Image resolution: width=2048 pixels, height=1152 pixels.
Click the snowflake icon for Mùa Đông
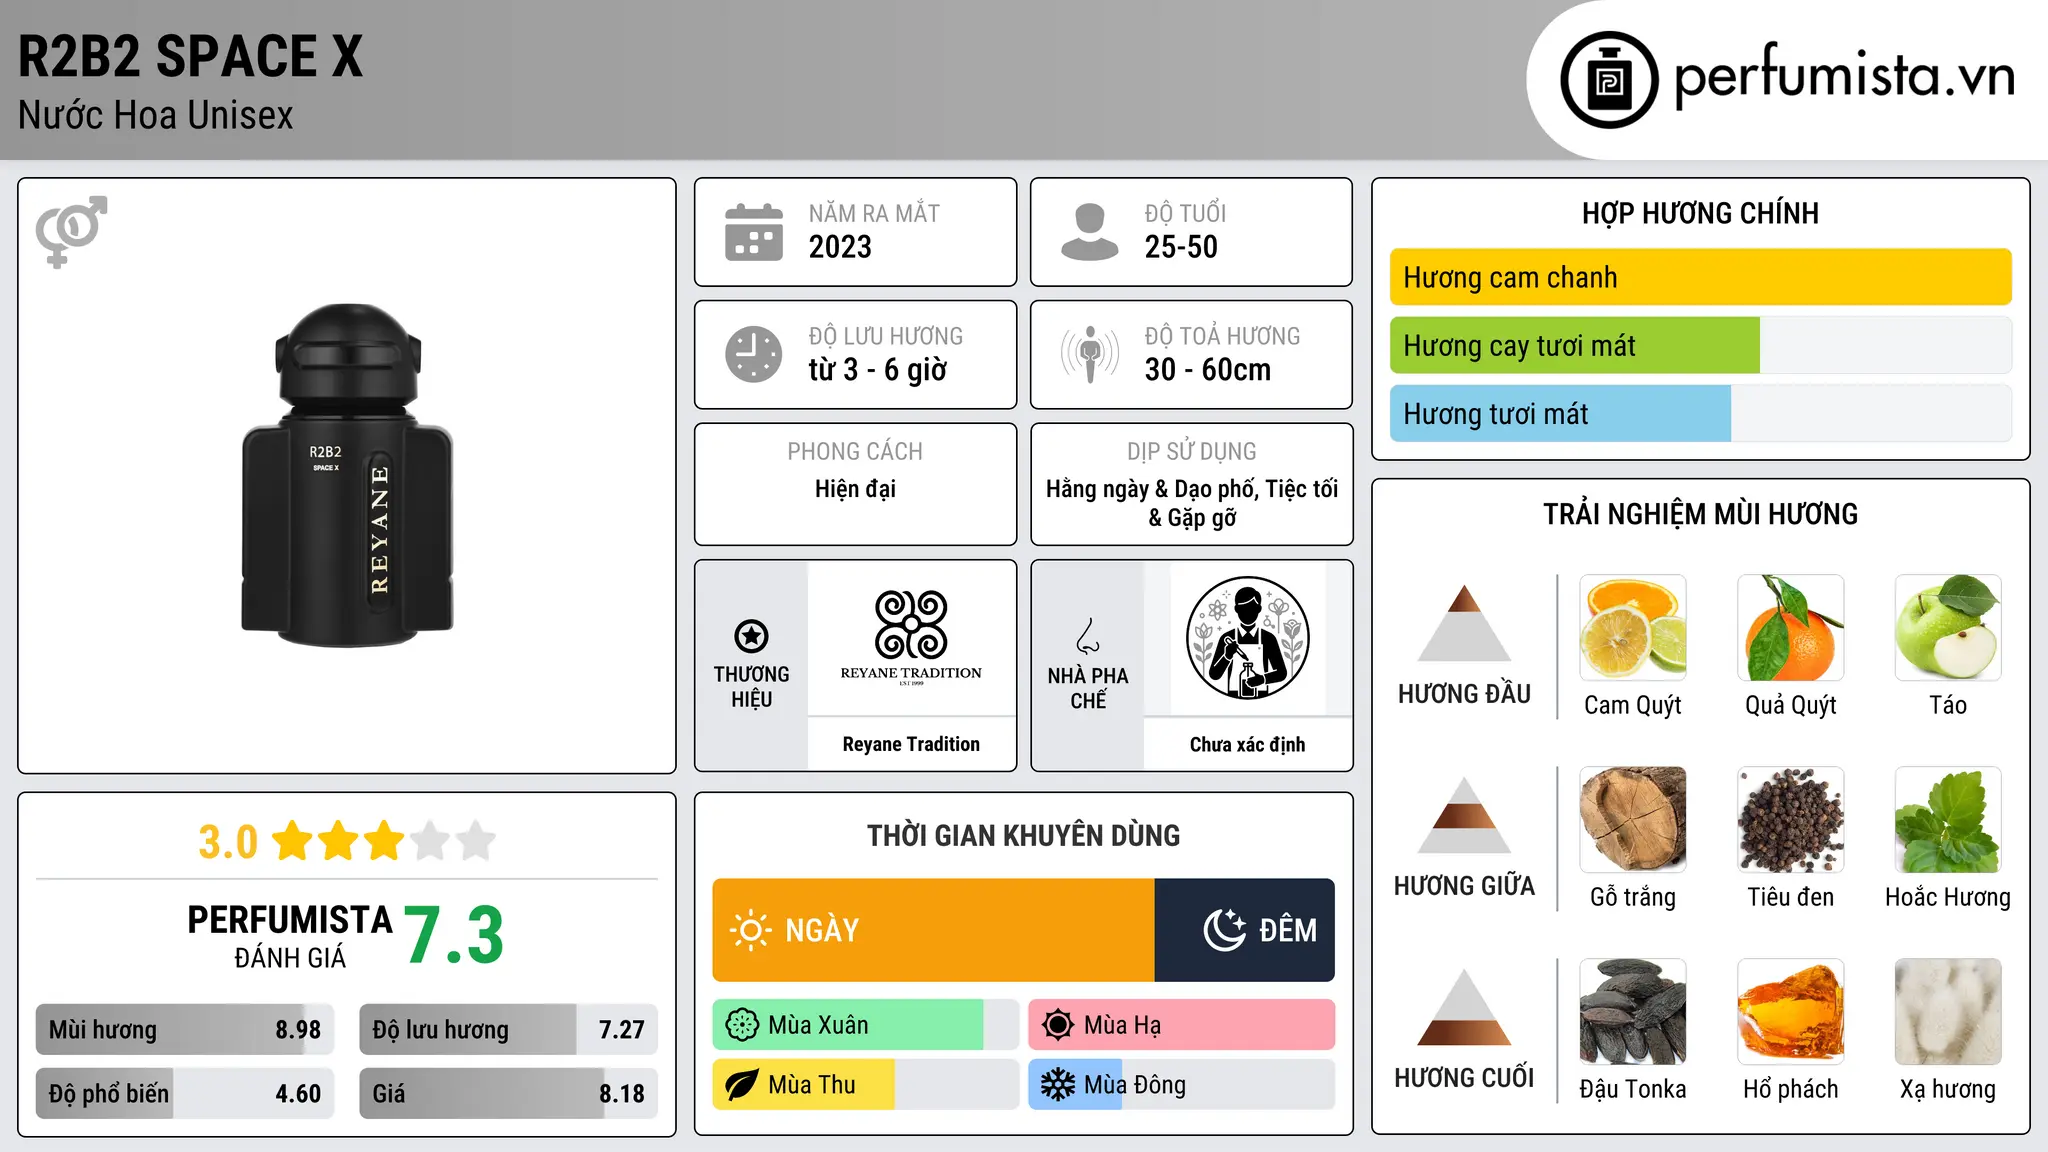tap(1057, 1085)
